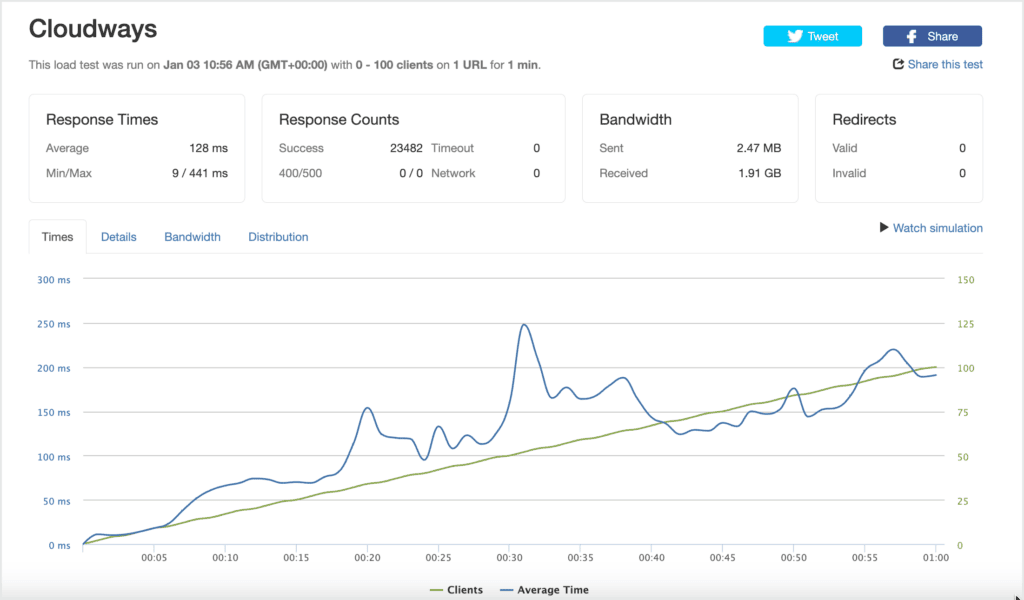The height and width of the screenshot is (600, 1024).
Task: Toggle Average Time series in legend
Action: (x=544, y=590)
